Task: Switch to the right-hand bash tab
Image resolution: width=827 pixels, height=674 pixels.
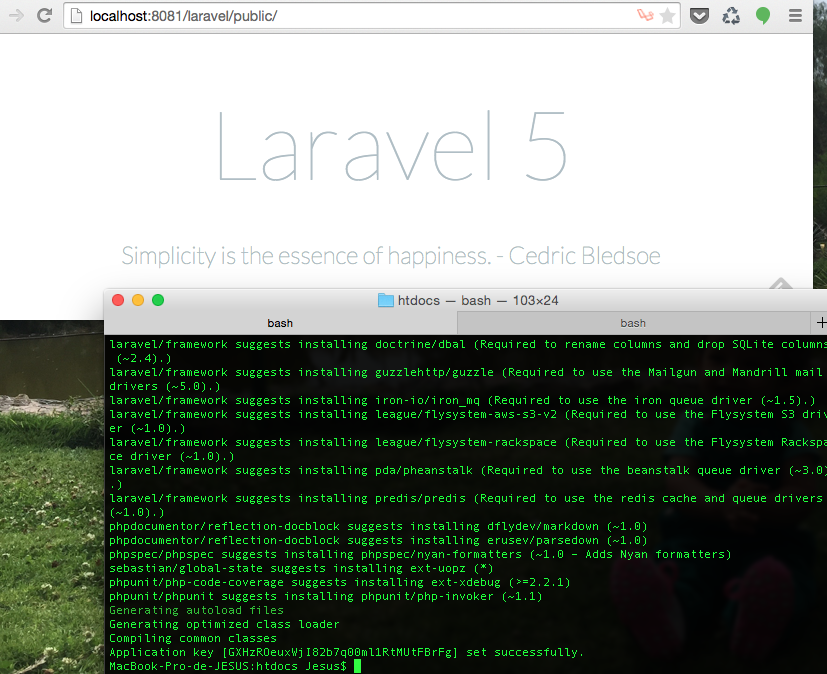Action: pyautogui.click(x=633, y=322)
